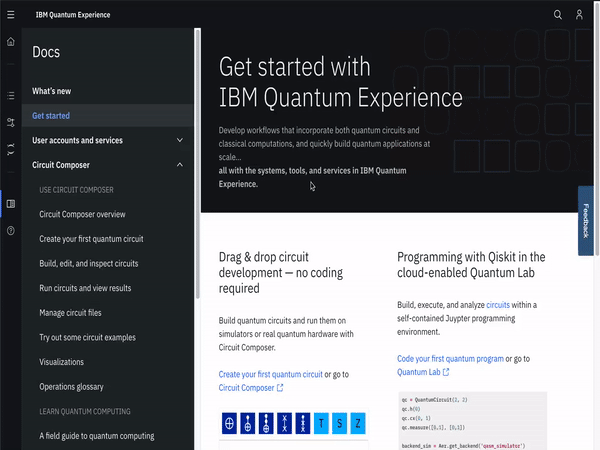Follow the Quantum Lab link

click(x=419, y=372)
